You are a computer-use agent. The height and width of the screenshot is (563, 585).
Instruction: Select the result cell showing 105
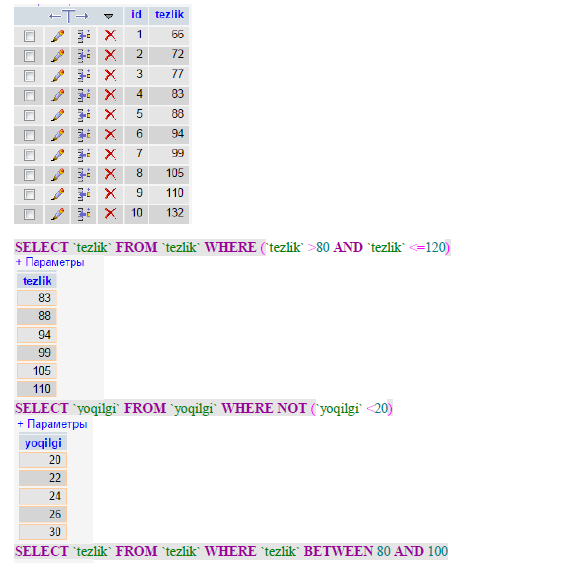(x=37, y=371)
